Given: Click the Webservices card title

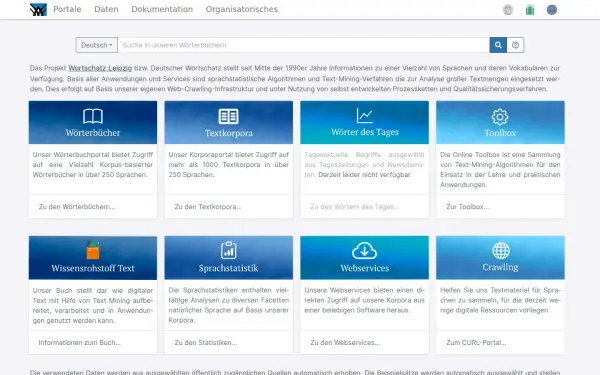Looking at the screenshot, I should click(365, 268).
